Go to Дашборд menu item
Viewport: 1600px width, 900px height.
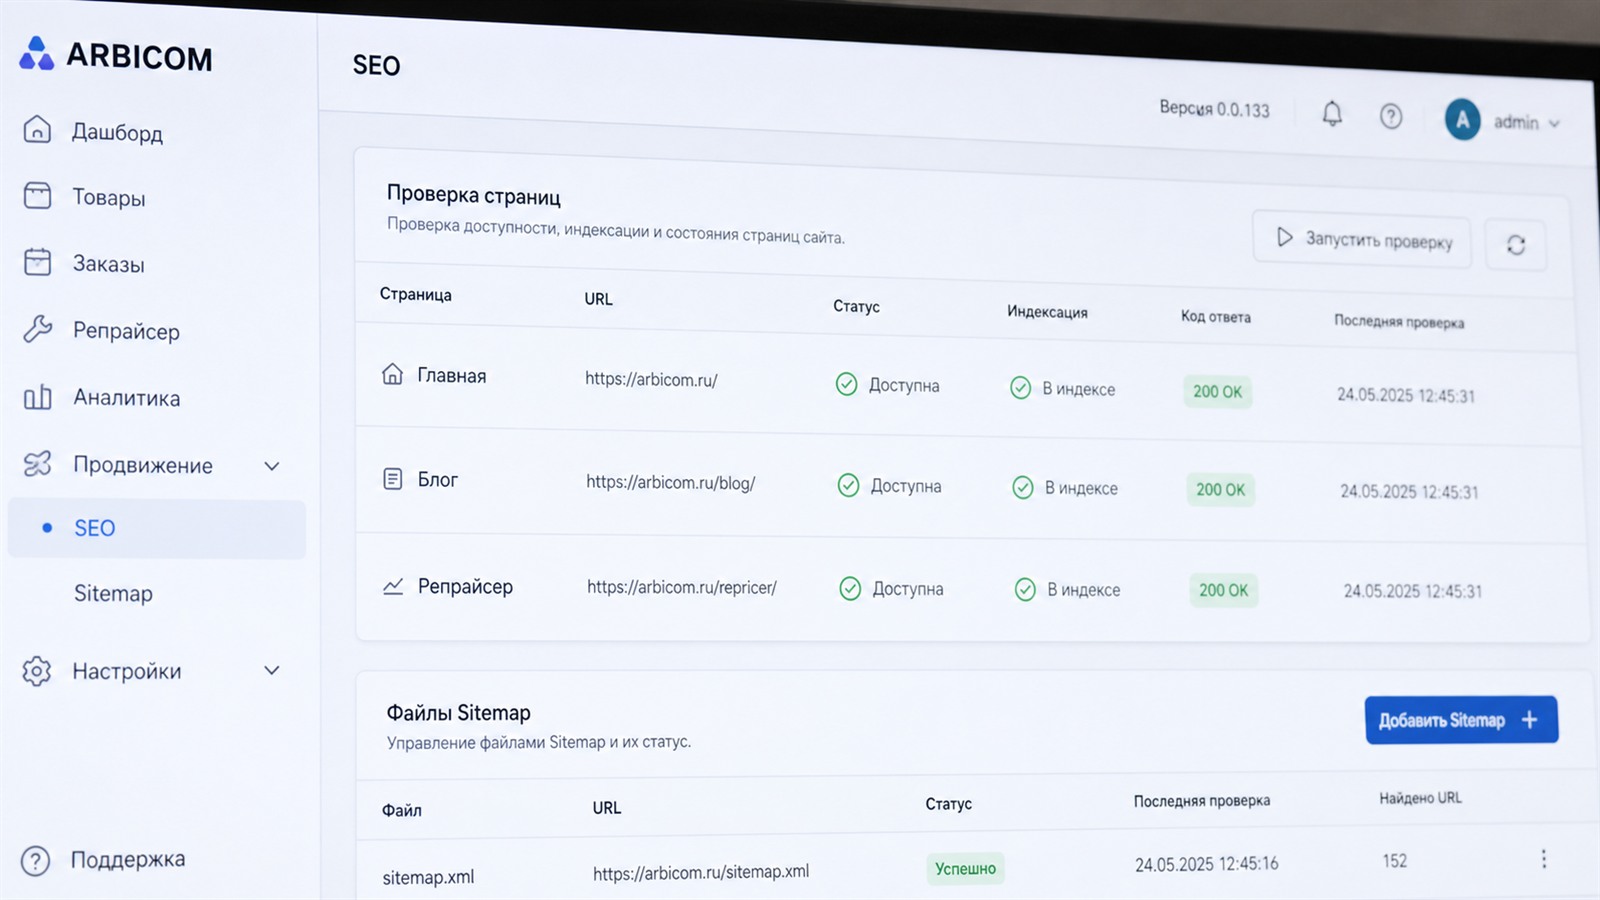117,132
